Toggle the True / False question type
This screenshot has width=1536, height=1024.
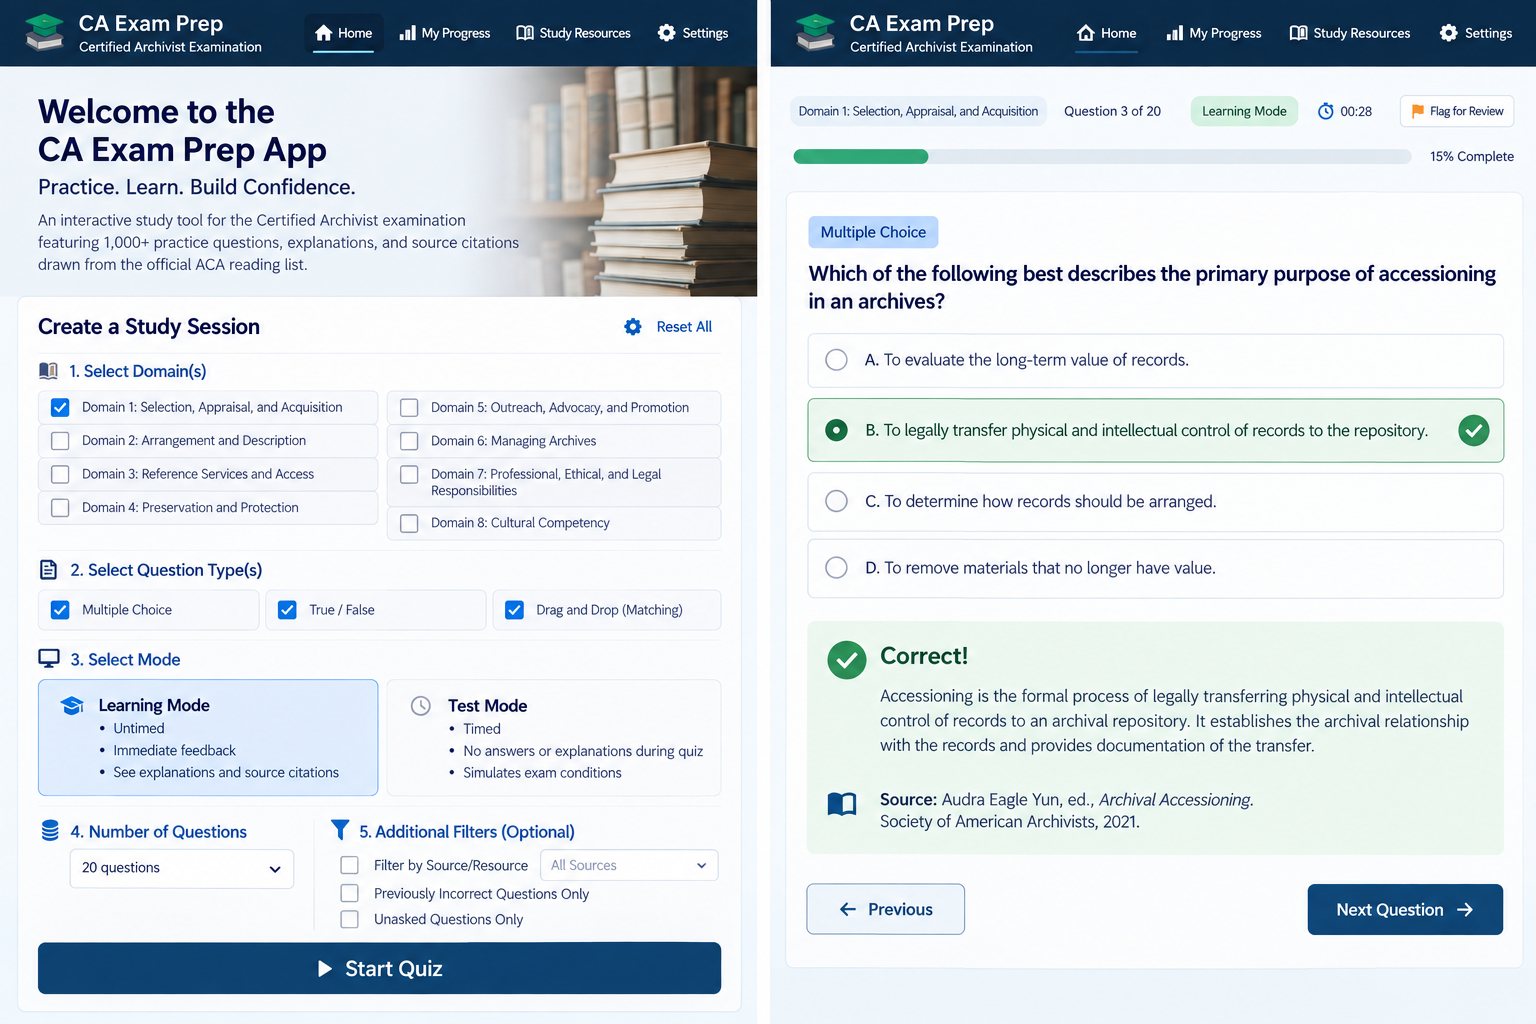coord(287,610)
